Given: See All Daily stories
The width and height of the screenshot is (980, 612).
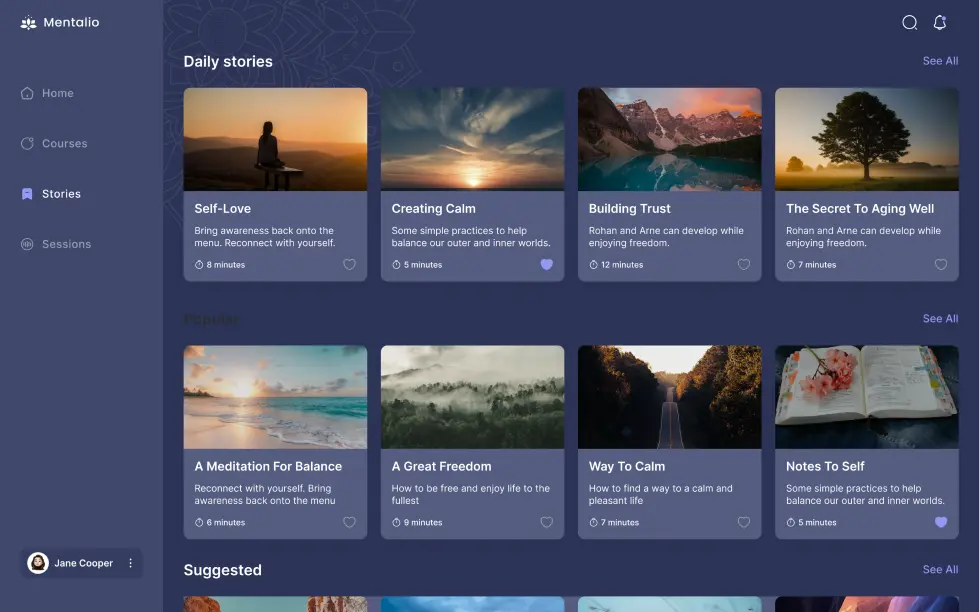Looking at the screenshot, I should (x=939, y=61).
